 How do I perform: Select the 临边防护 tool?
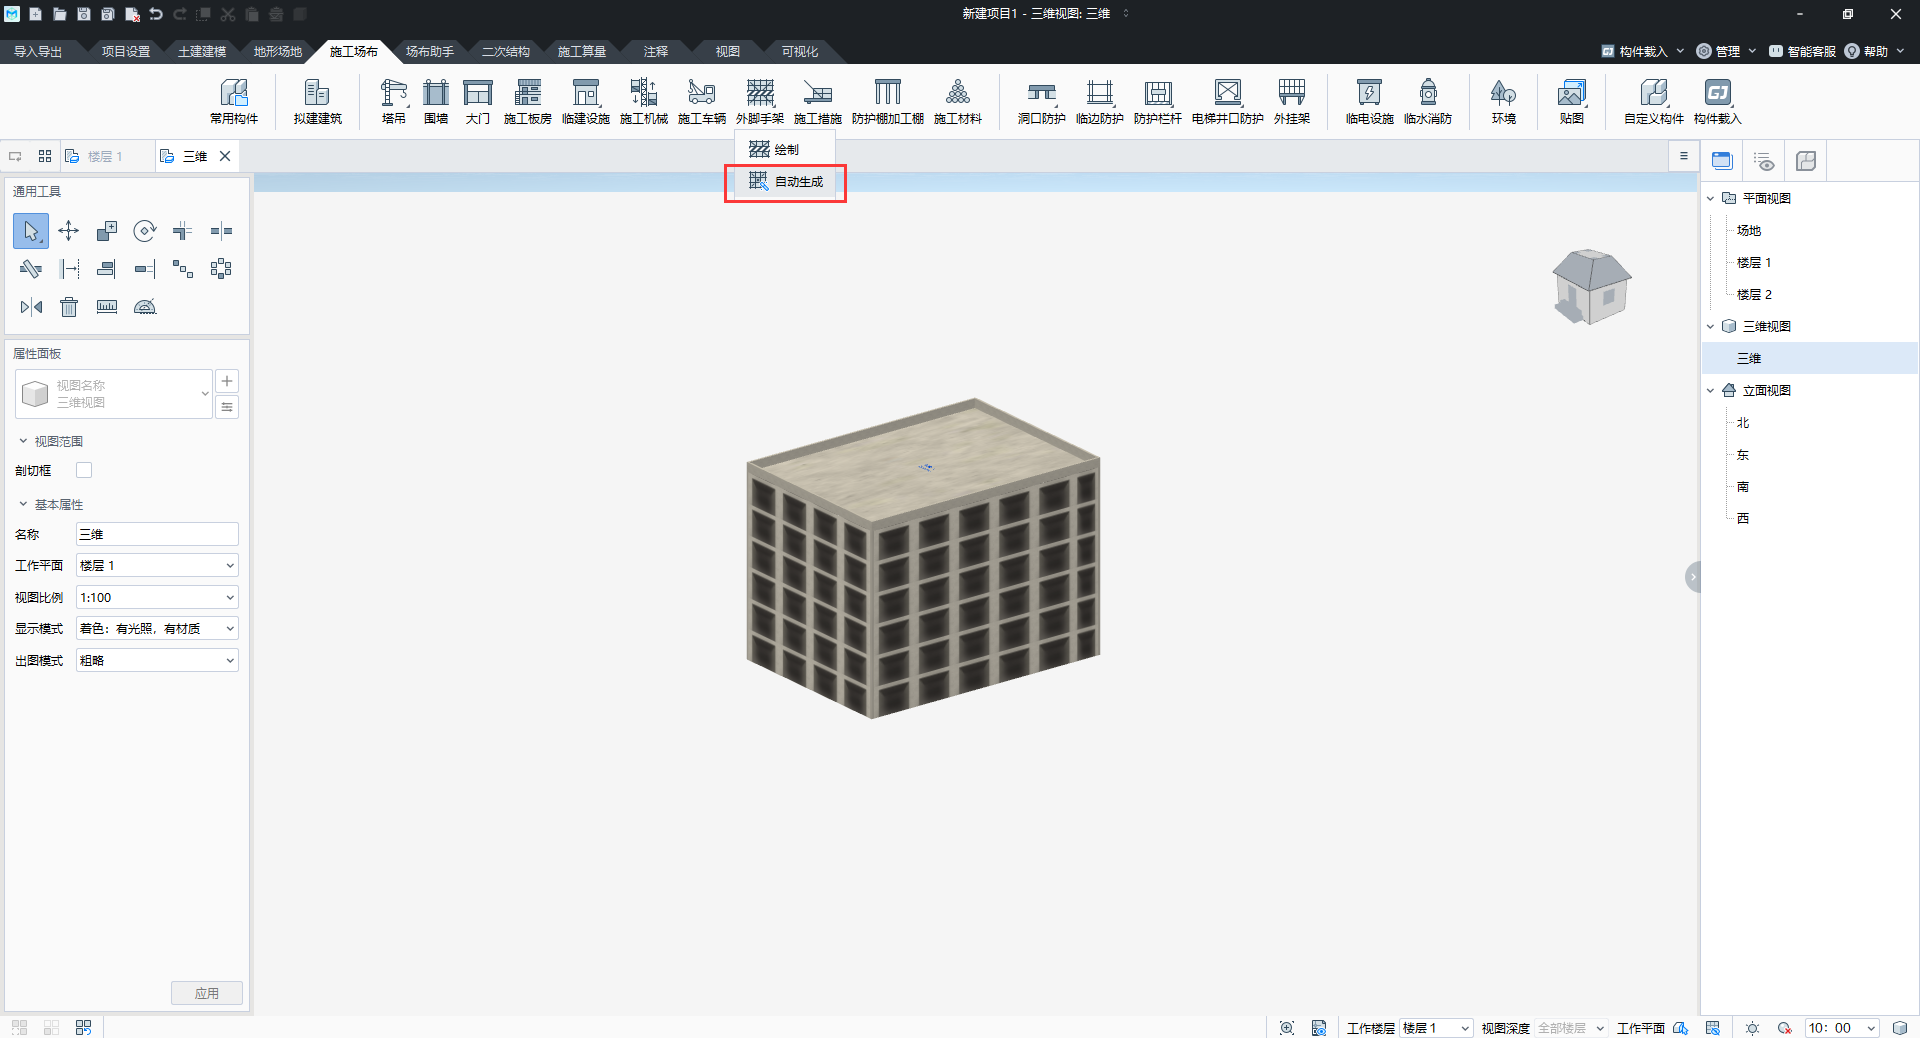(x=1100, y=101)
